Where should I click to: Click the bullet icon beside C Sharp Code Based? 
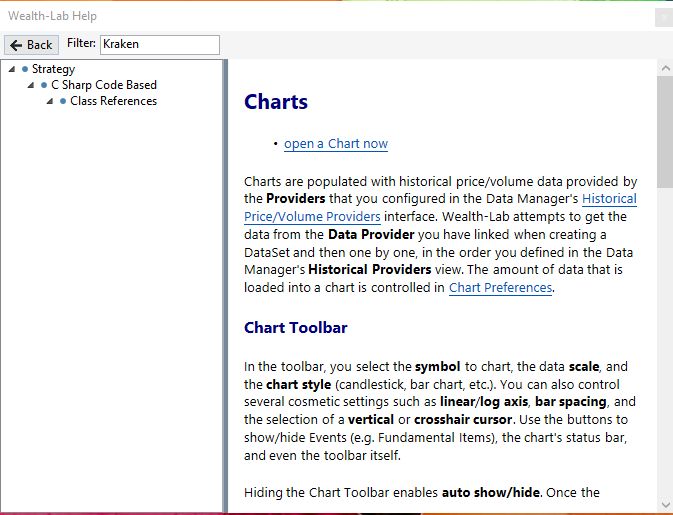[44, 86]
